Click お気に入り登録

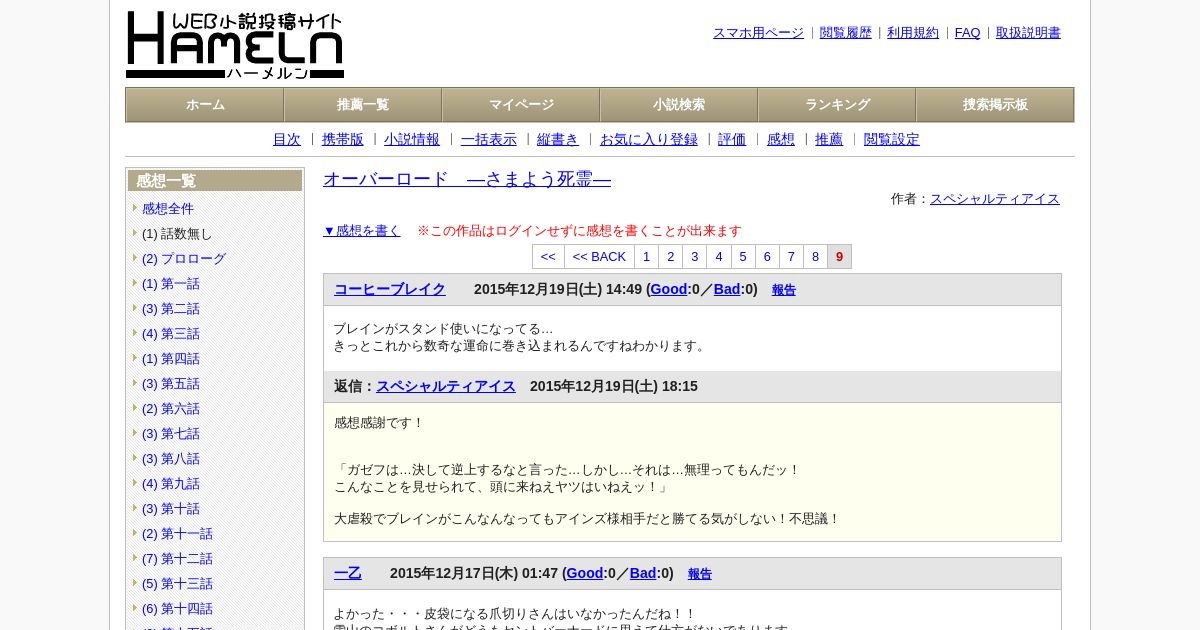pyautogui.click(x=649, y=140)
